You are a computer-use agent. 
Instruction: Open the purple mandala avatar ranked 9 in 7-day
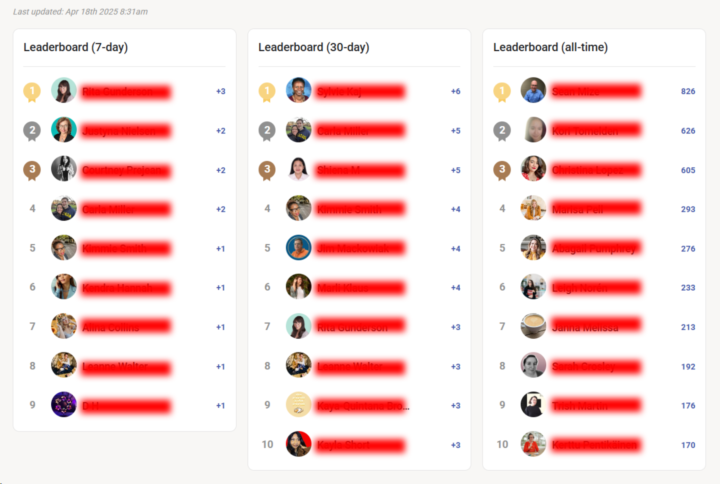tap(64, 405)
